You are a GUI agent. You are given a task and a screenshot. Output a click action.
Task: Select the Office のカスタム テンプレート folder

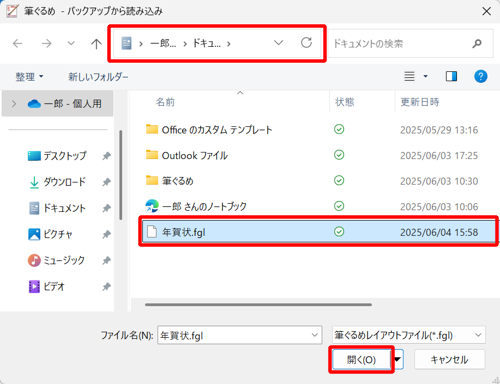point(217,130)
